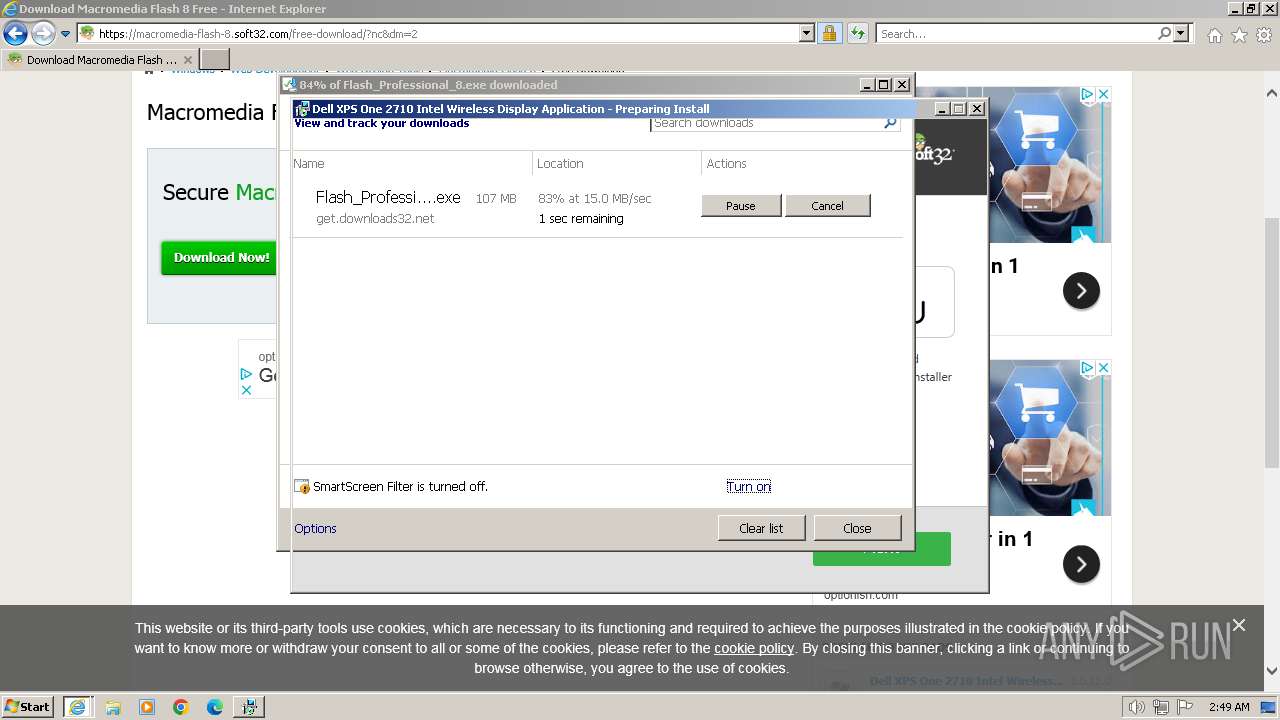Screen dimensions: 1280x720
Task: Open Microsoft Edge taskbar icon
Action: (x=215, y=707)
